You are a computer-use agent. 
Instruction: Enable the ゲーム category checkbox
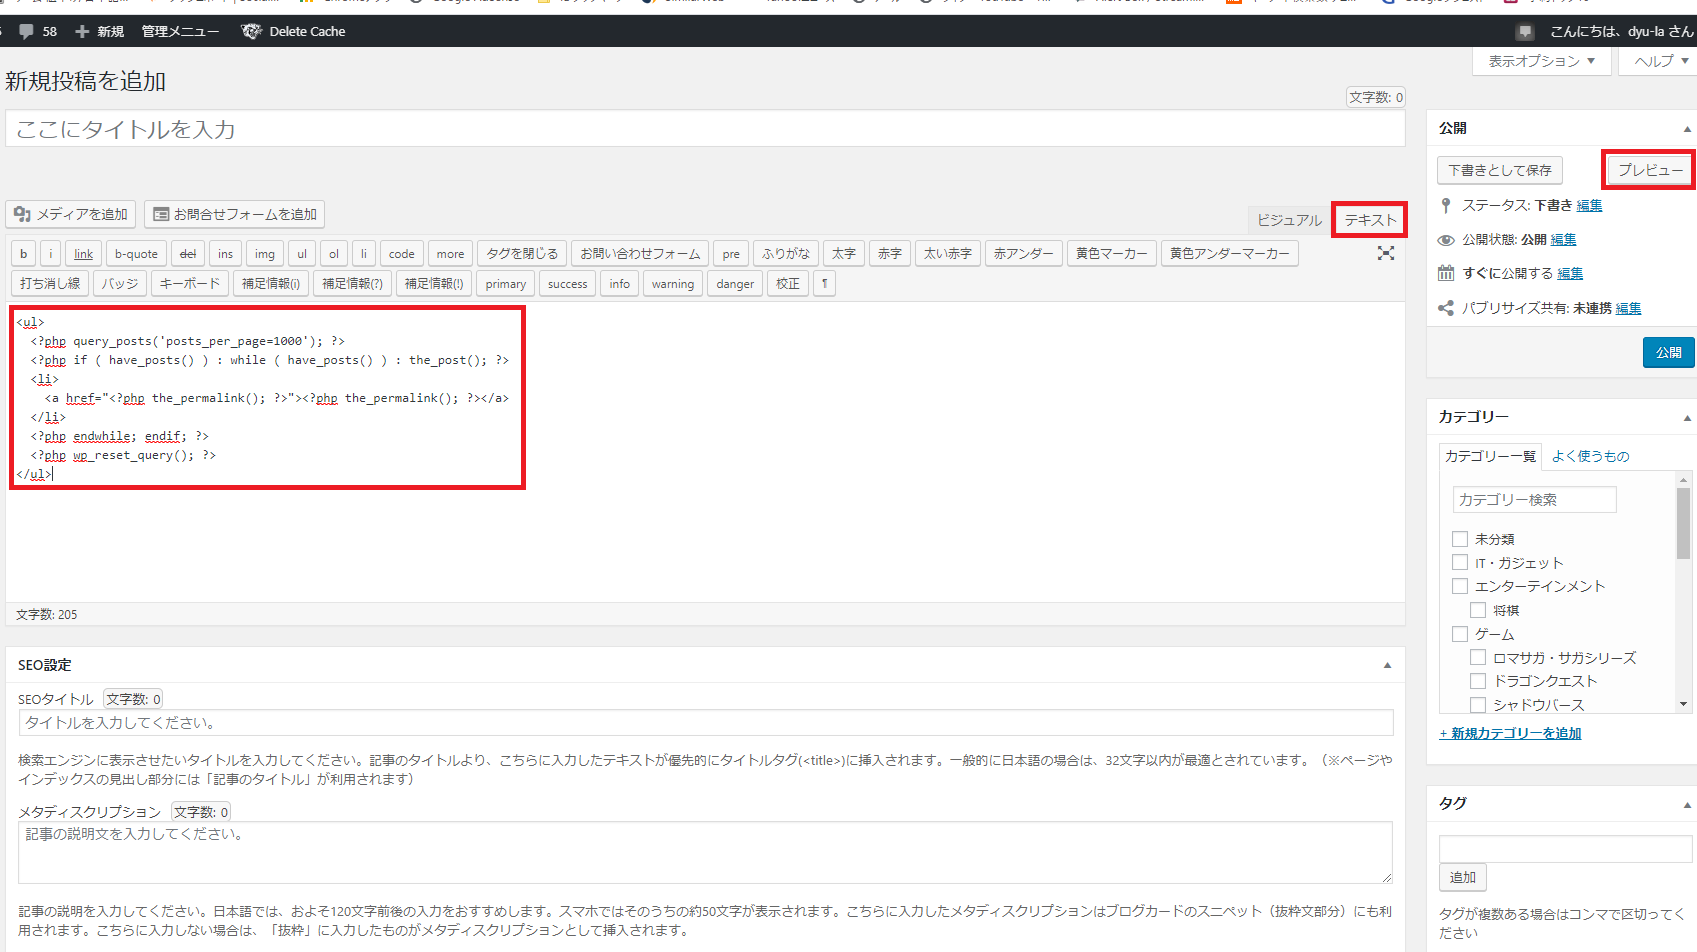pyautogui.click(x=1460, y=634)
